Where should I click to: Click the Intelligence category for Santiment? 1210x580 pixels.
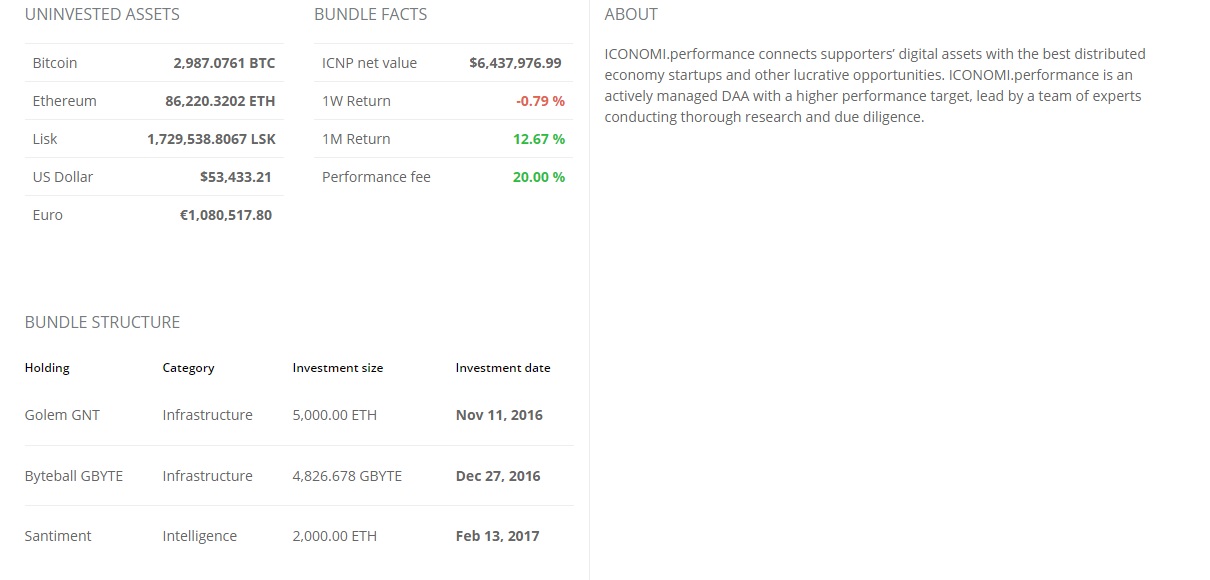[x=200, y=536]
